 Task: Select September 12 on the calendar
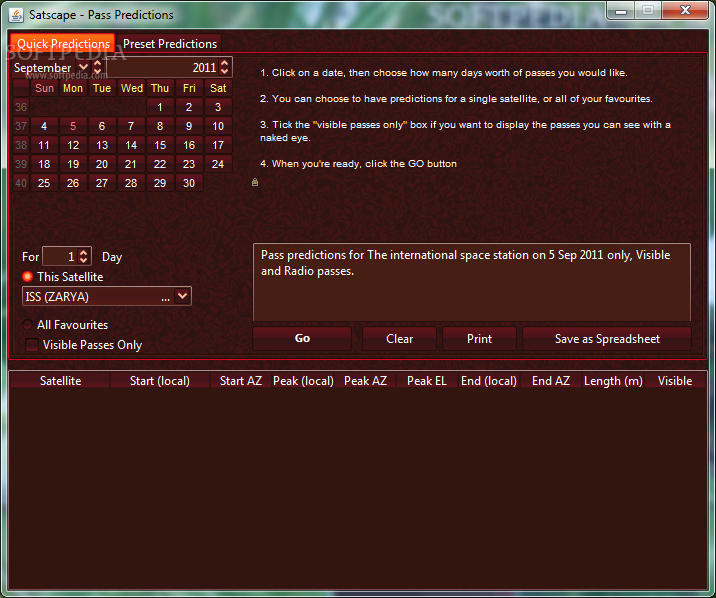pyautogui.click(x=73, y=145)
